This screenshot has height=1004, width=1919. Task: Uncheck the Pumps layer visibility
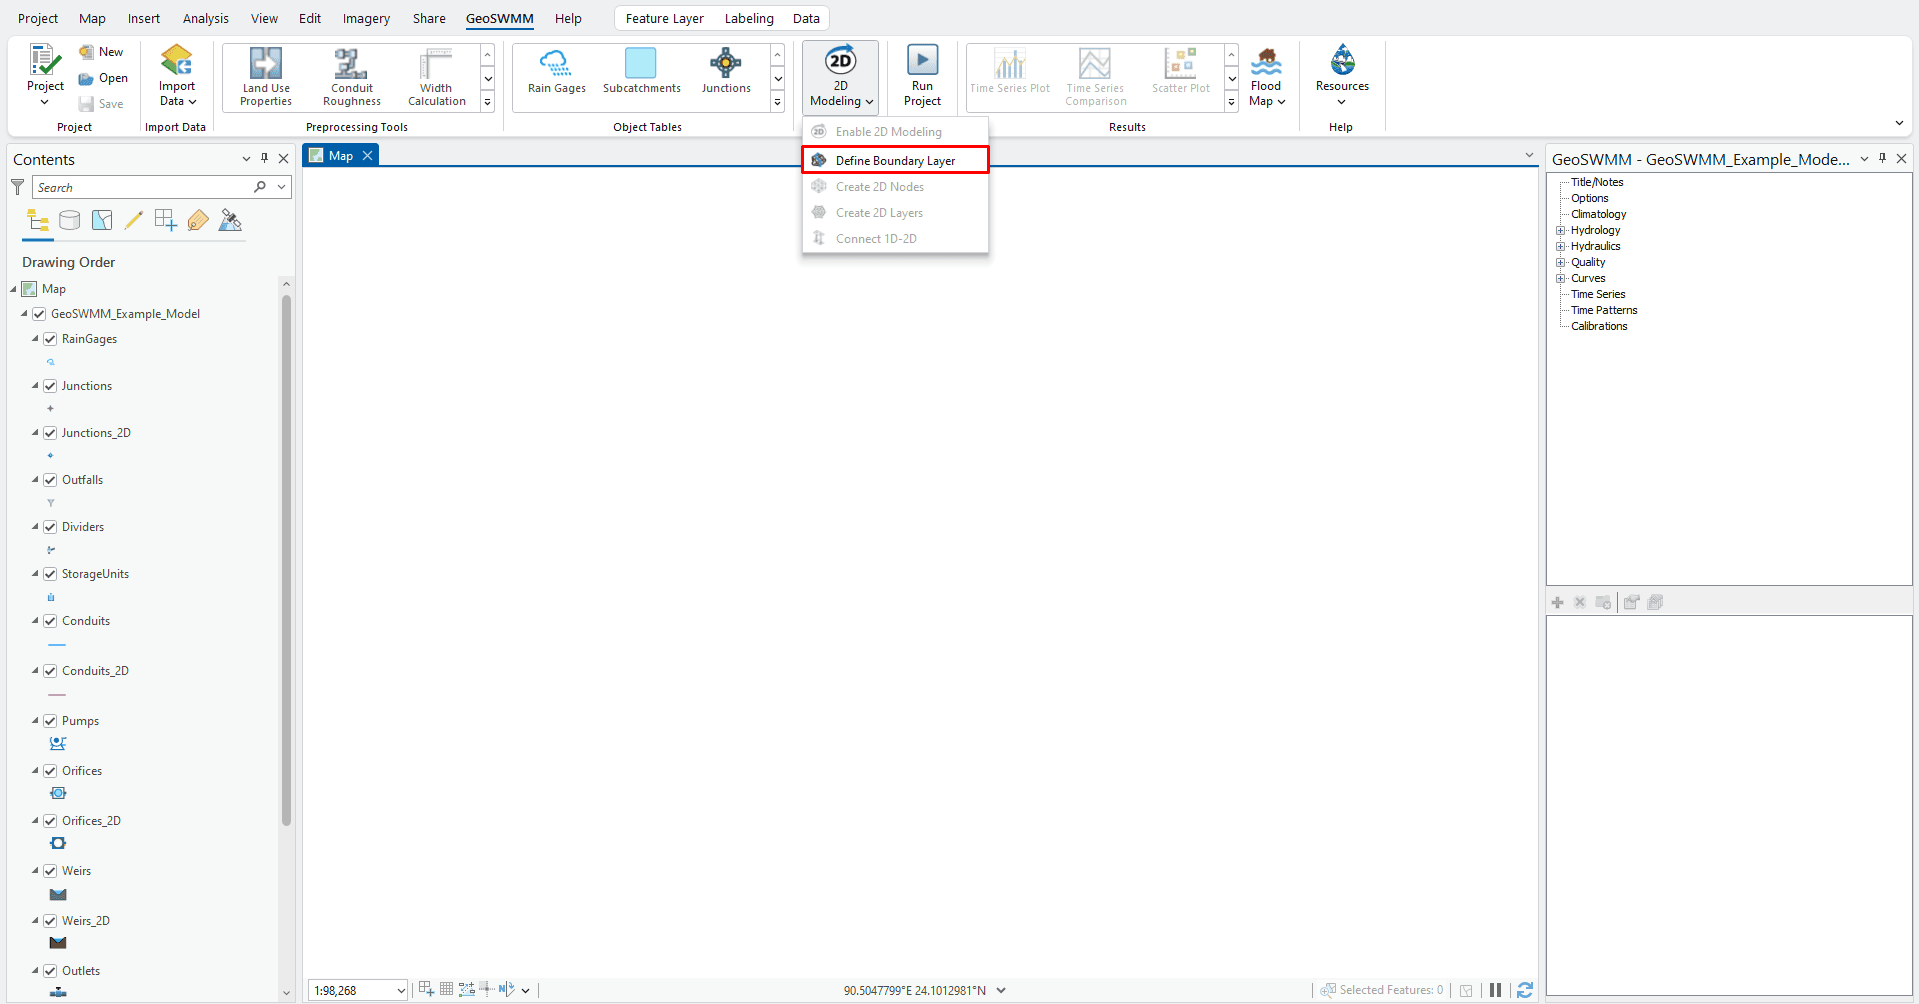click(x=50, y=720)
